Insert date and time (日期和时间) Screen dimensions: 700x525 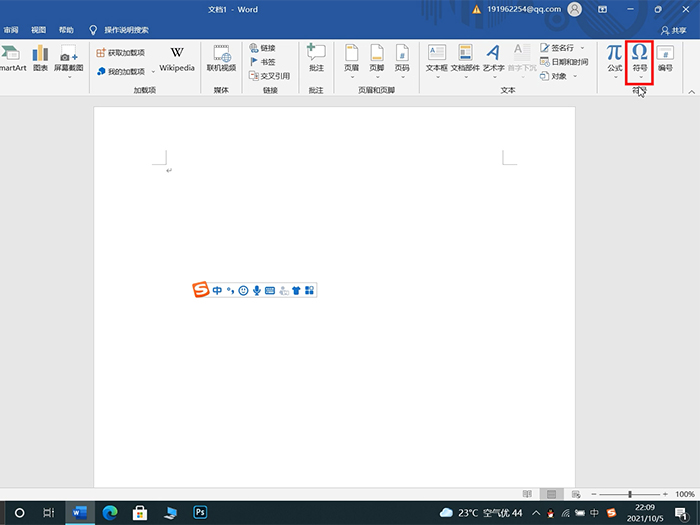pyautogui.click(x=564, y=62)
